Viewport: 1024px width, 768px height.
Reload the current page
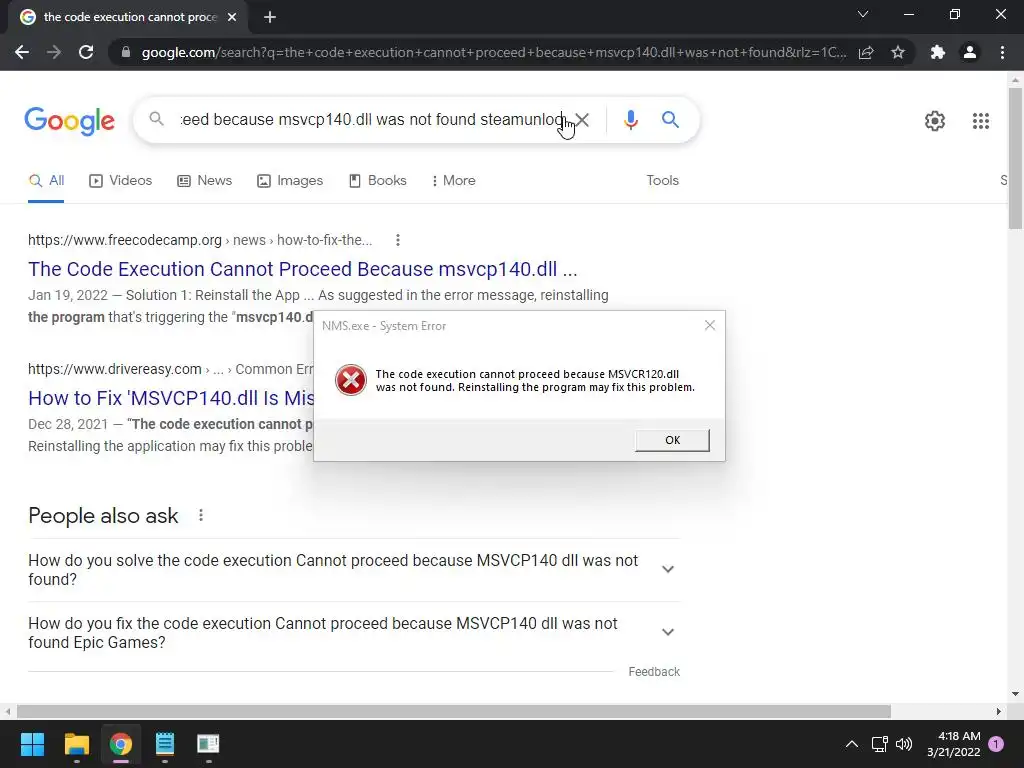tap(86, 52)
